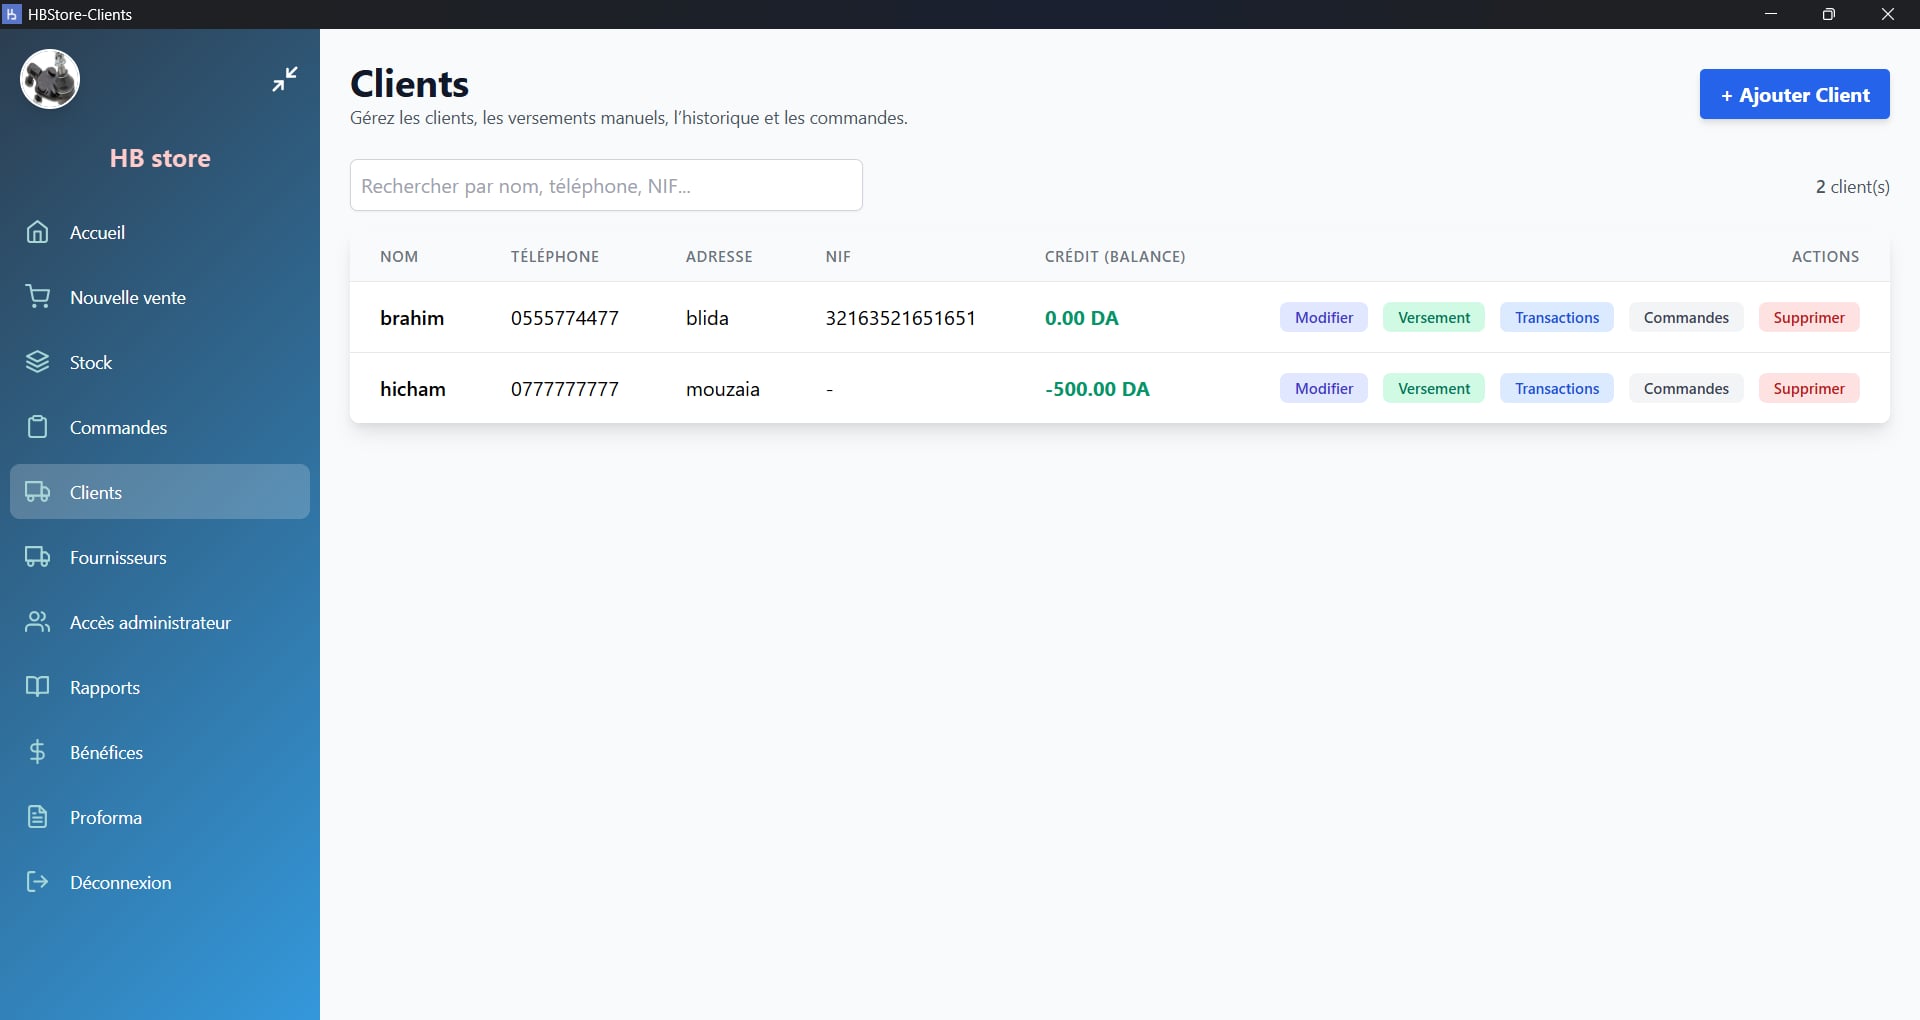Image resolution: width=1920 pixels, height=1020 pixels.
Task: Click the Stock layers icon
Action: coord(37,362)
